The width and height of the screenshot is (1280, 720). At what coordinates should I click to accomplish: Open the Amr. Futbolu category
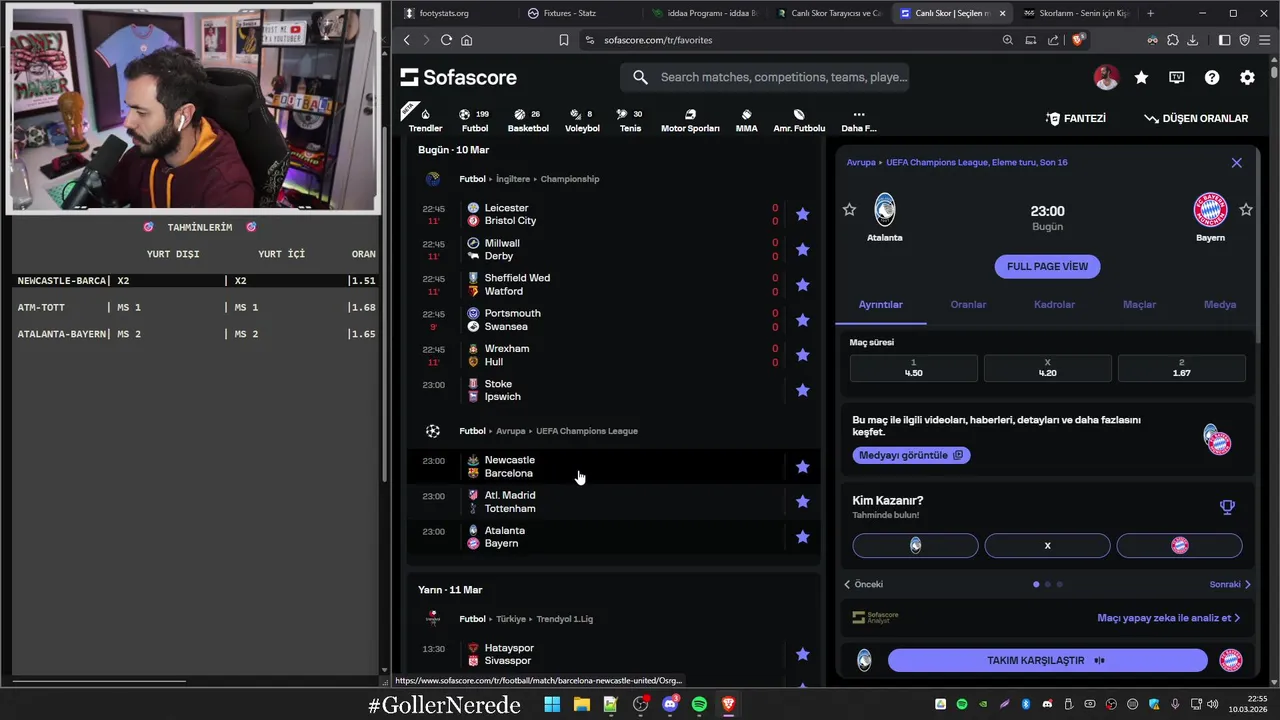799,120
